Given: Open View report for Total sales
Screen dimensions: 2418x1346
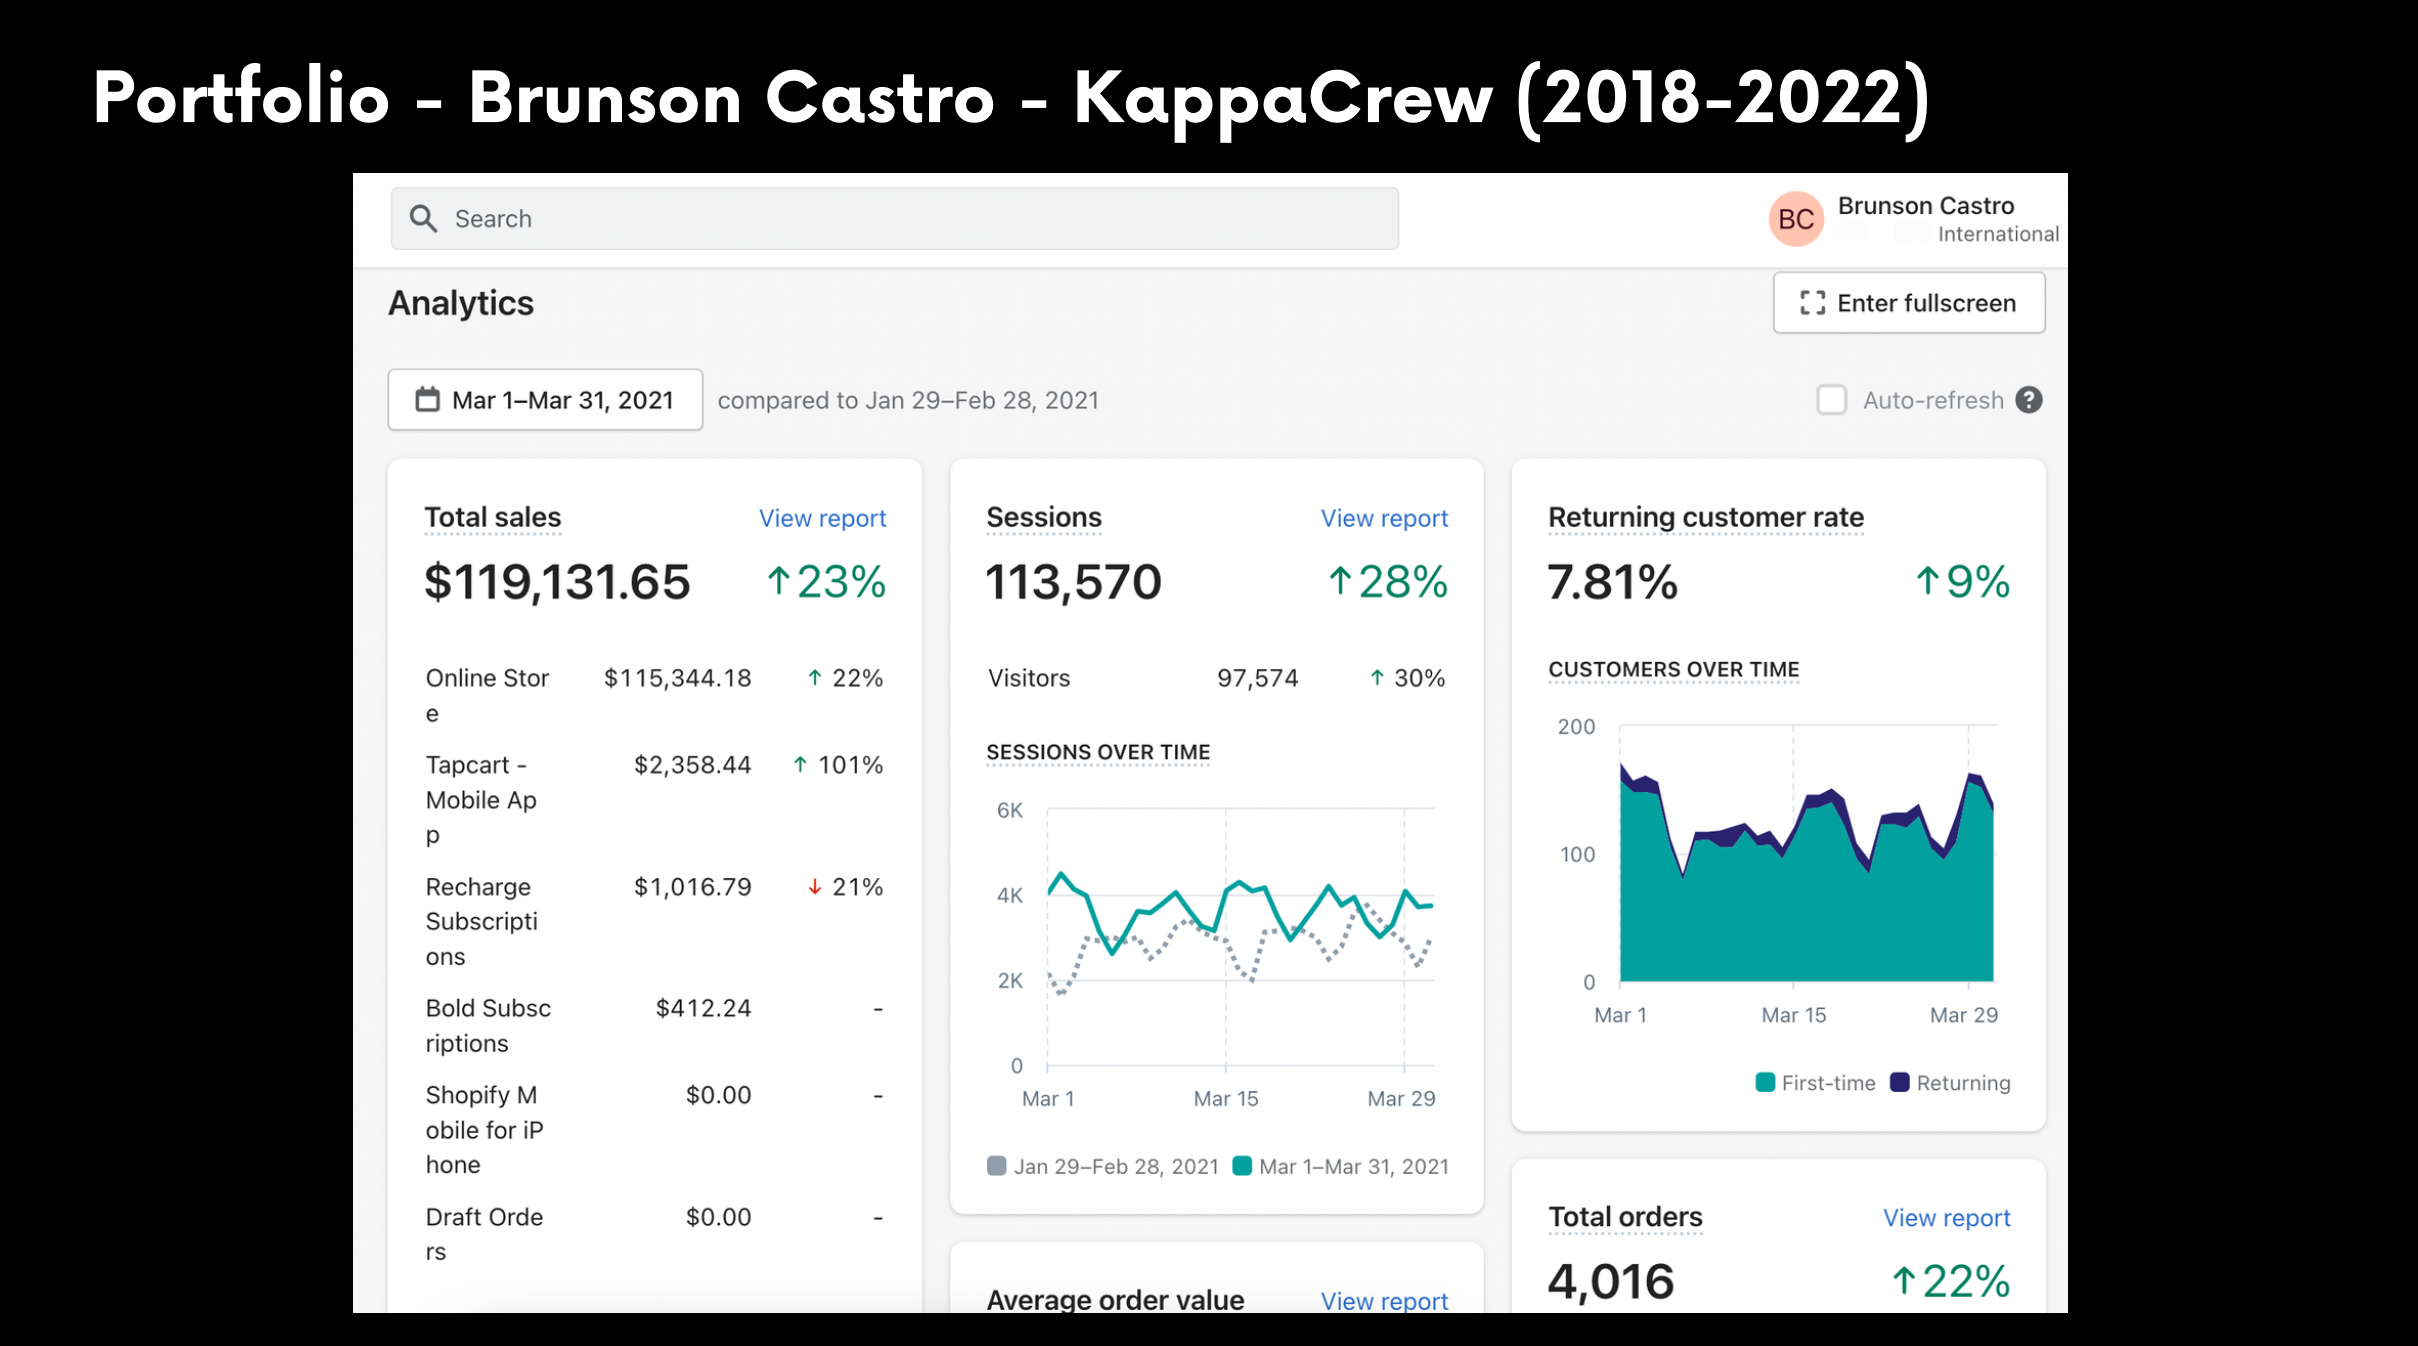Looking at the screenshot, I should tap(822, 518).
